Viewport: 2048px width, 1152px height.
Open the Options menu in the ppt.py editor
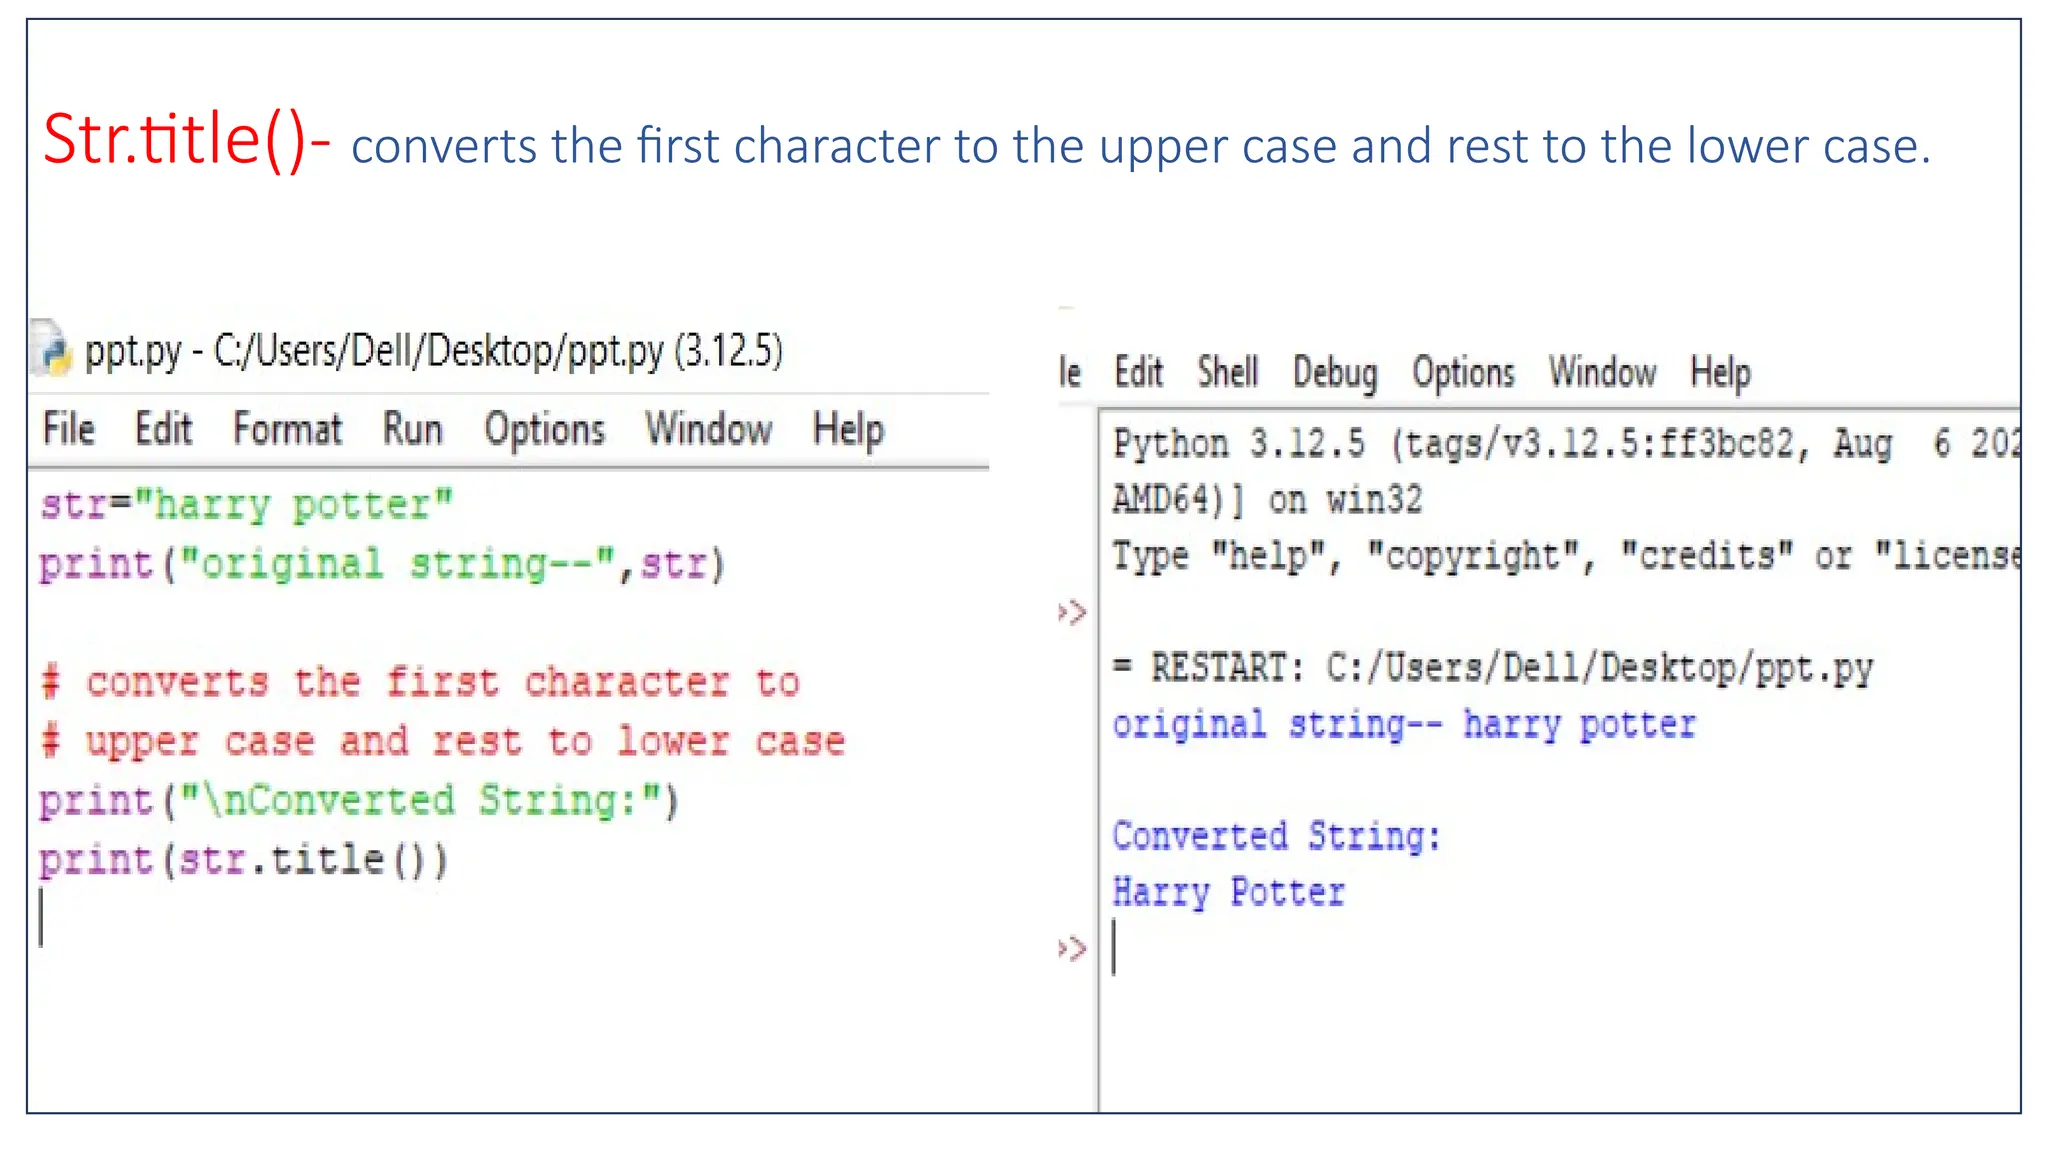coord(544,431)
